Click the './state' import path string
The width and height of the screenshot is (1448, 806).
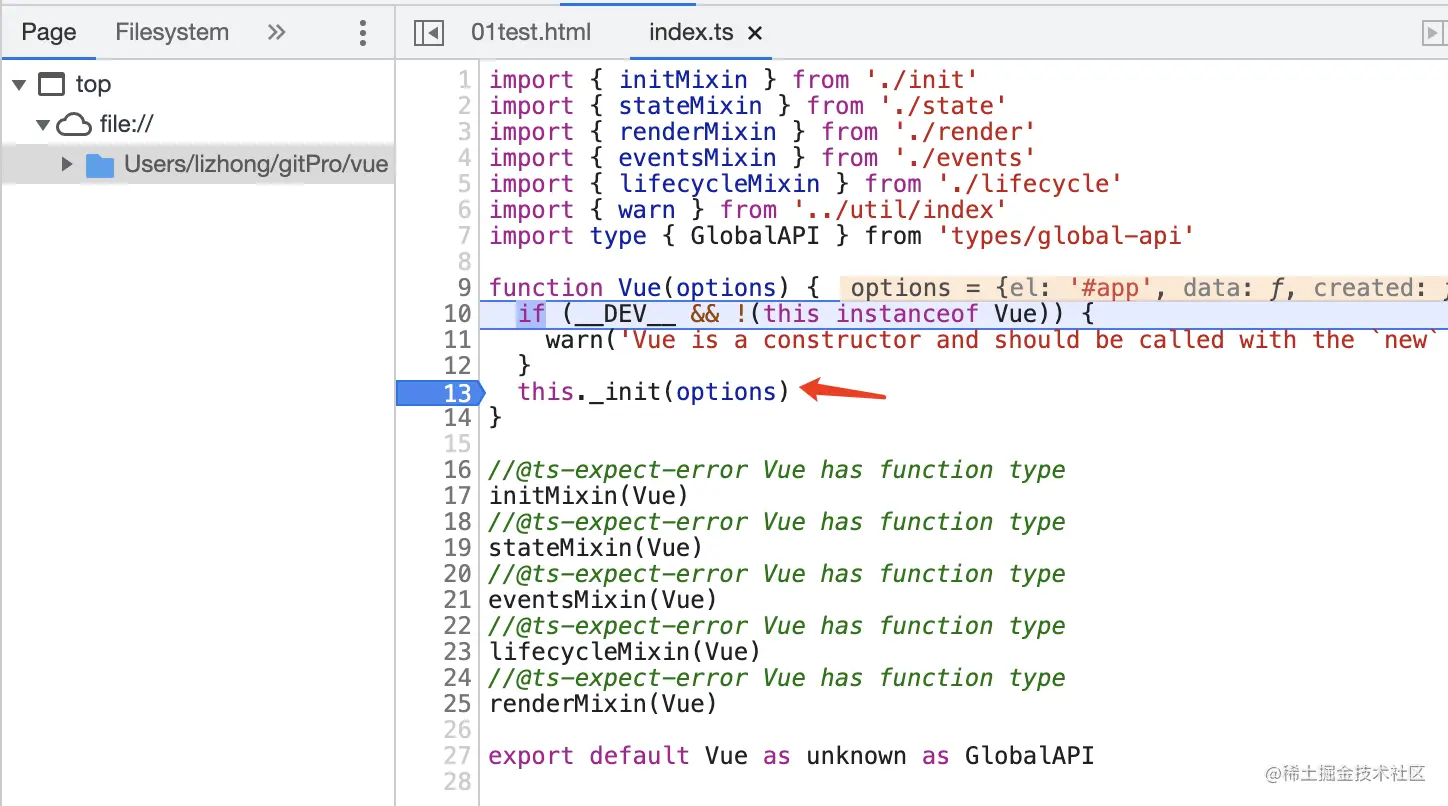pos(943,106)
